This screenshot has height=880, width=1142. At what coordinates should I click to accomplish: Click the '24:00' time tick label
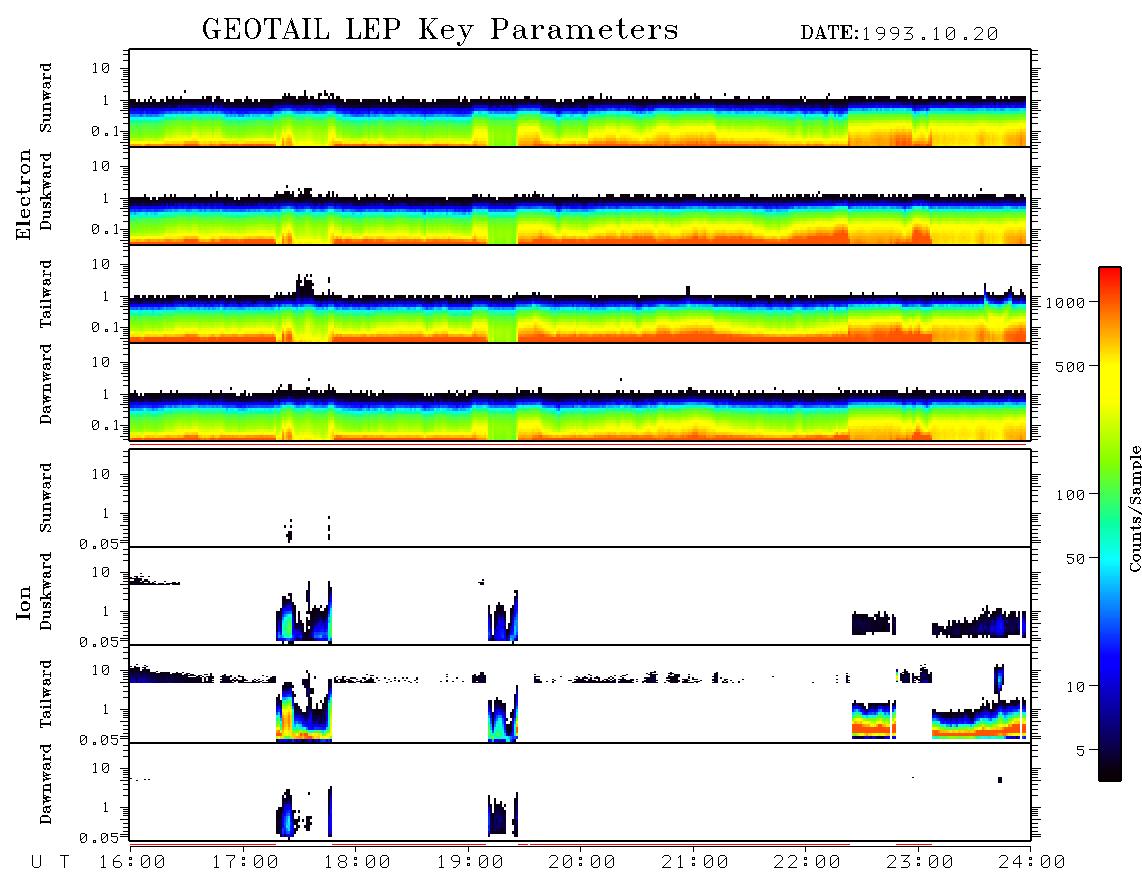[x=1032, y=862]
